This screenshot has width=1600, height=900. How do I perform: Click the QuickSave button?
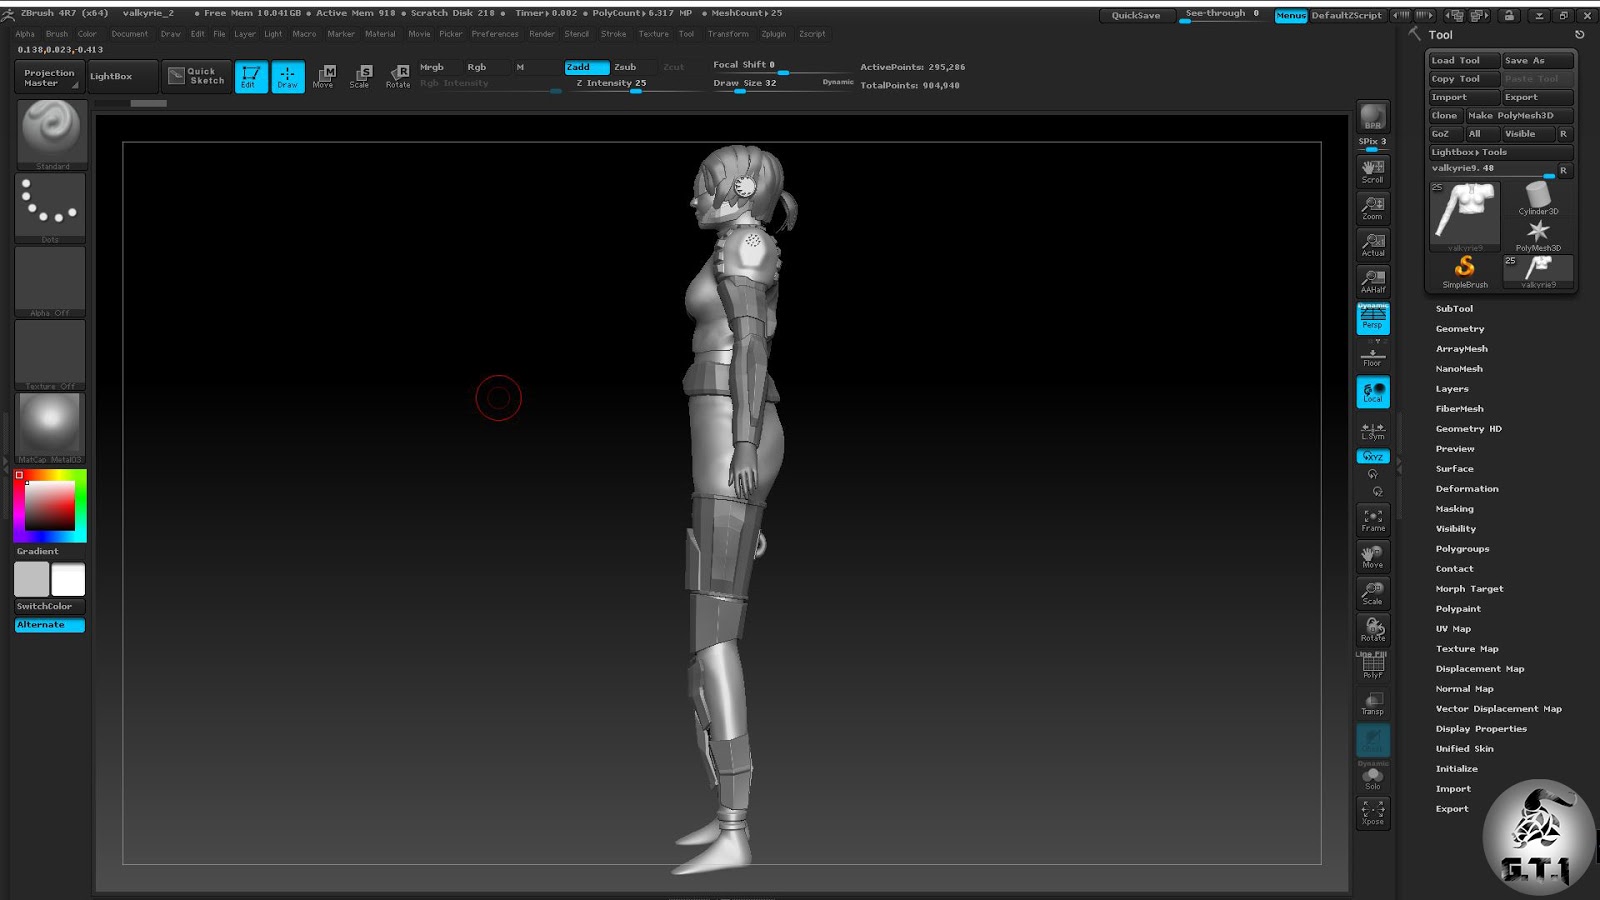point(1135,15)
